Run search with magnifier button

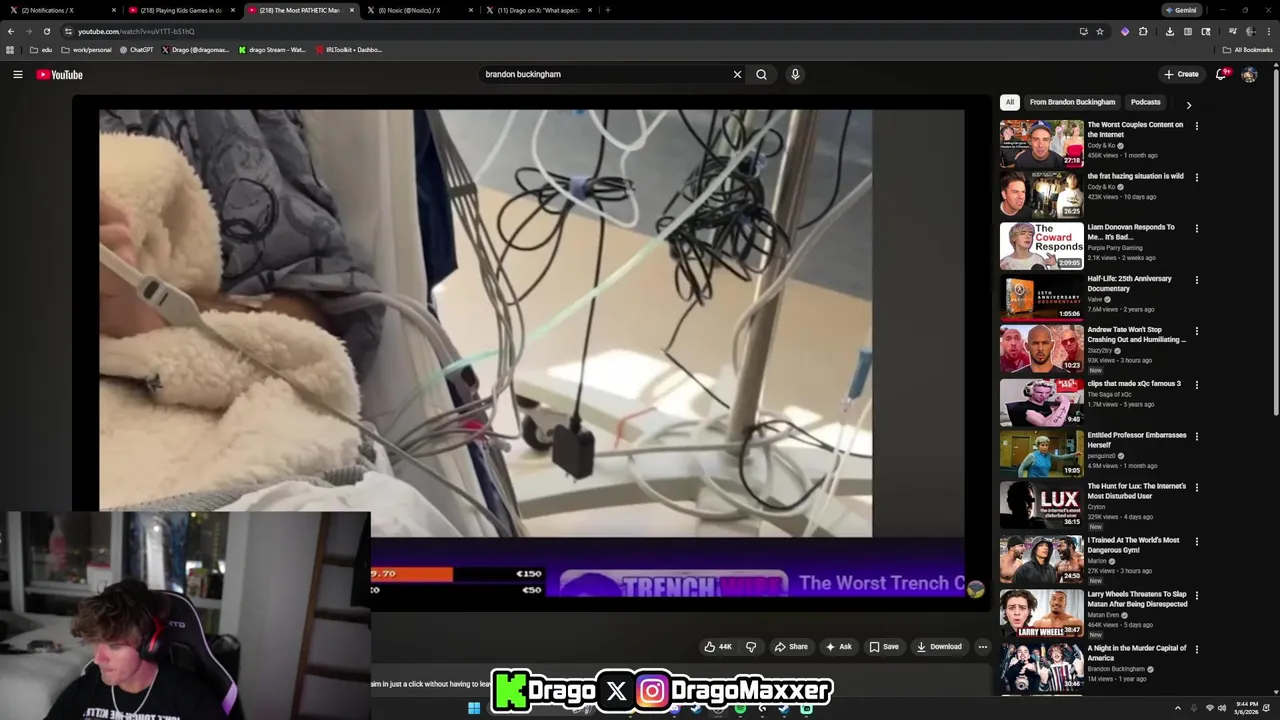761,74
